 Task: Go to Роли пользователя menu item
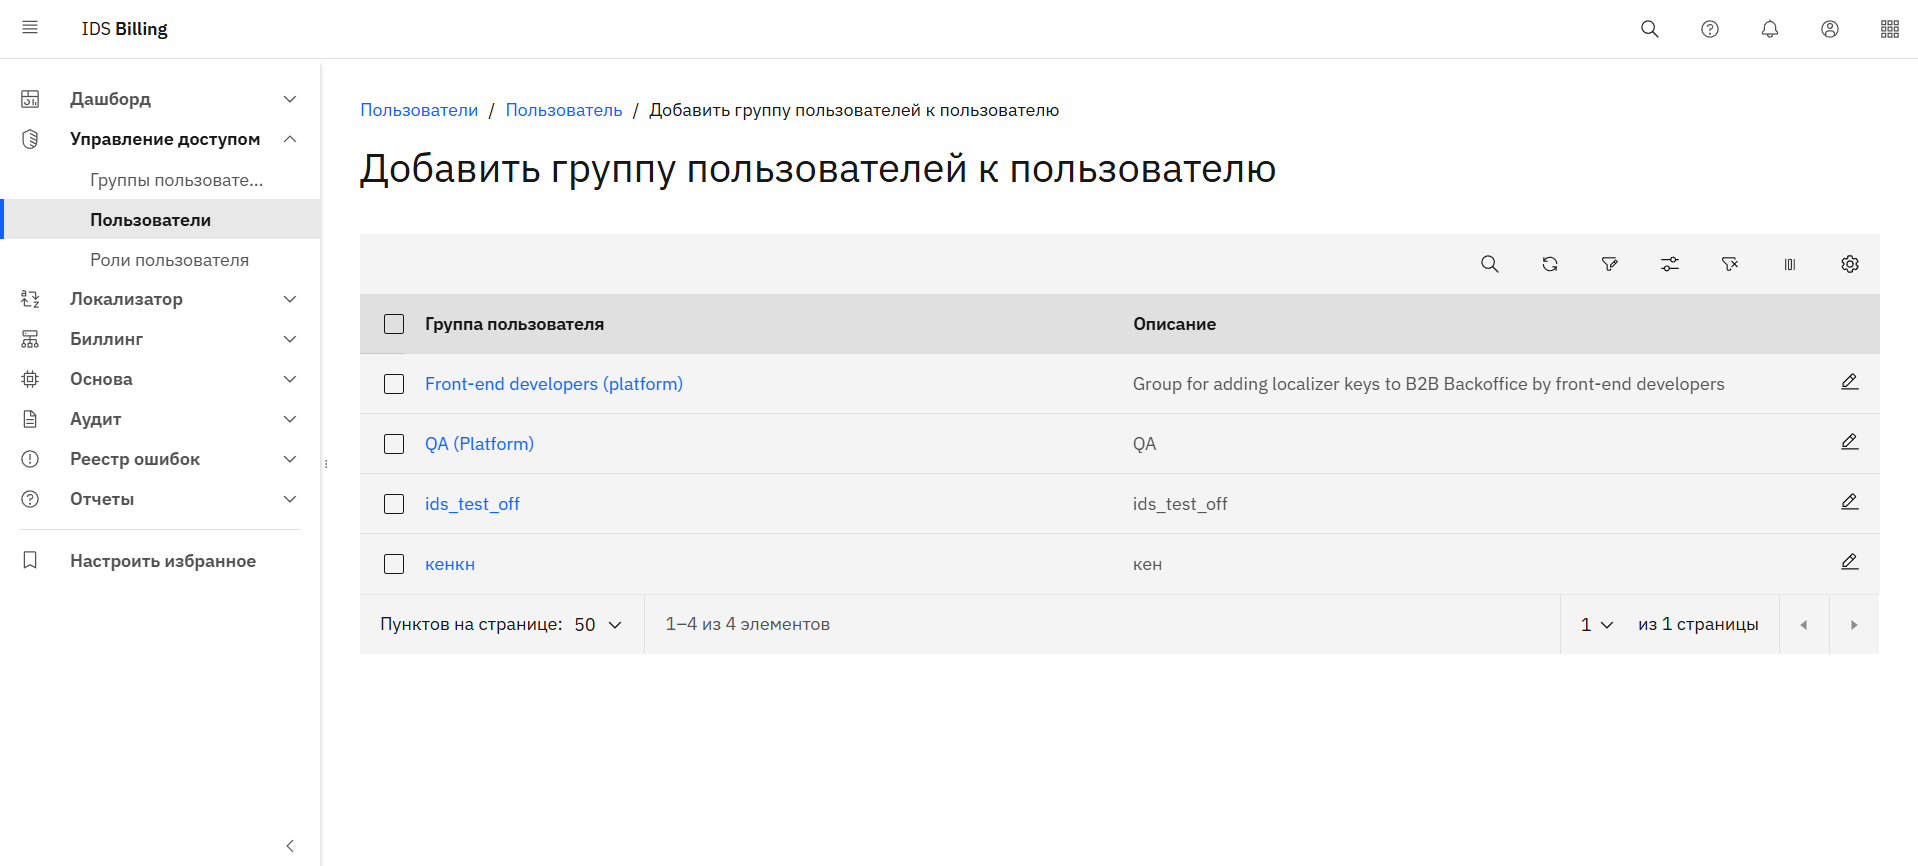pos(169,260)
